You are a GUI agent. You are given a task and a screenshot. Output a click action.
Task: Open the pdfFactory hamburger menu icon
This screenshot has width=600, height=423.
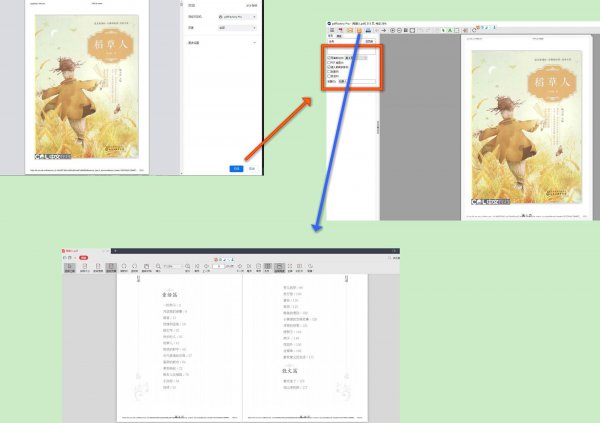click(332, 30)
